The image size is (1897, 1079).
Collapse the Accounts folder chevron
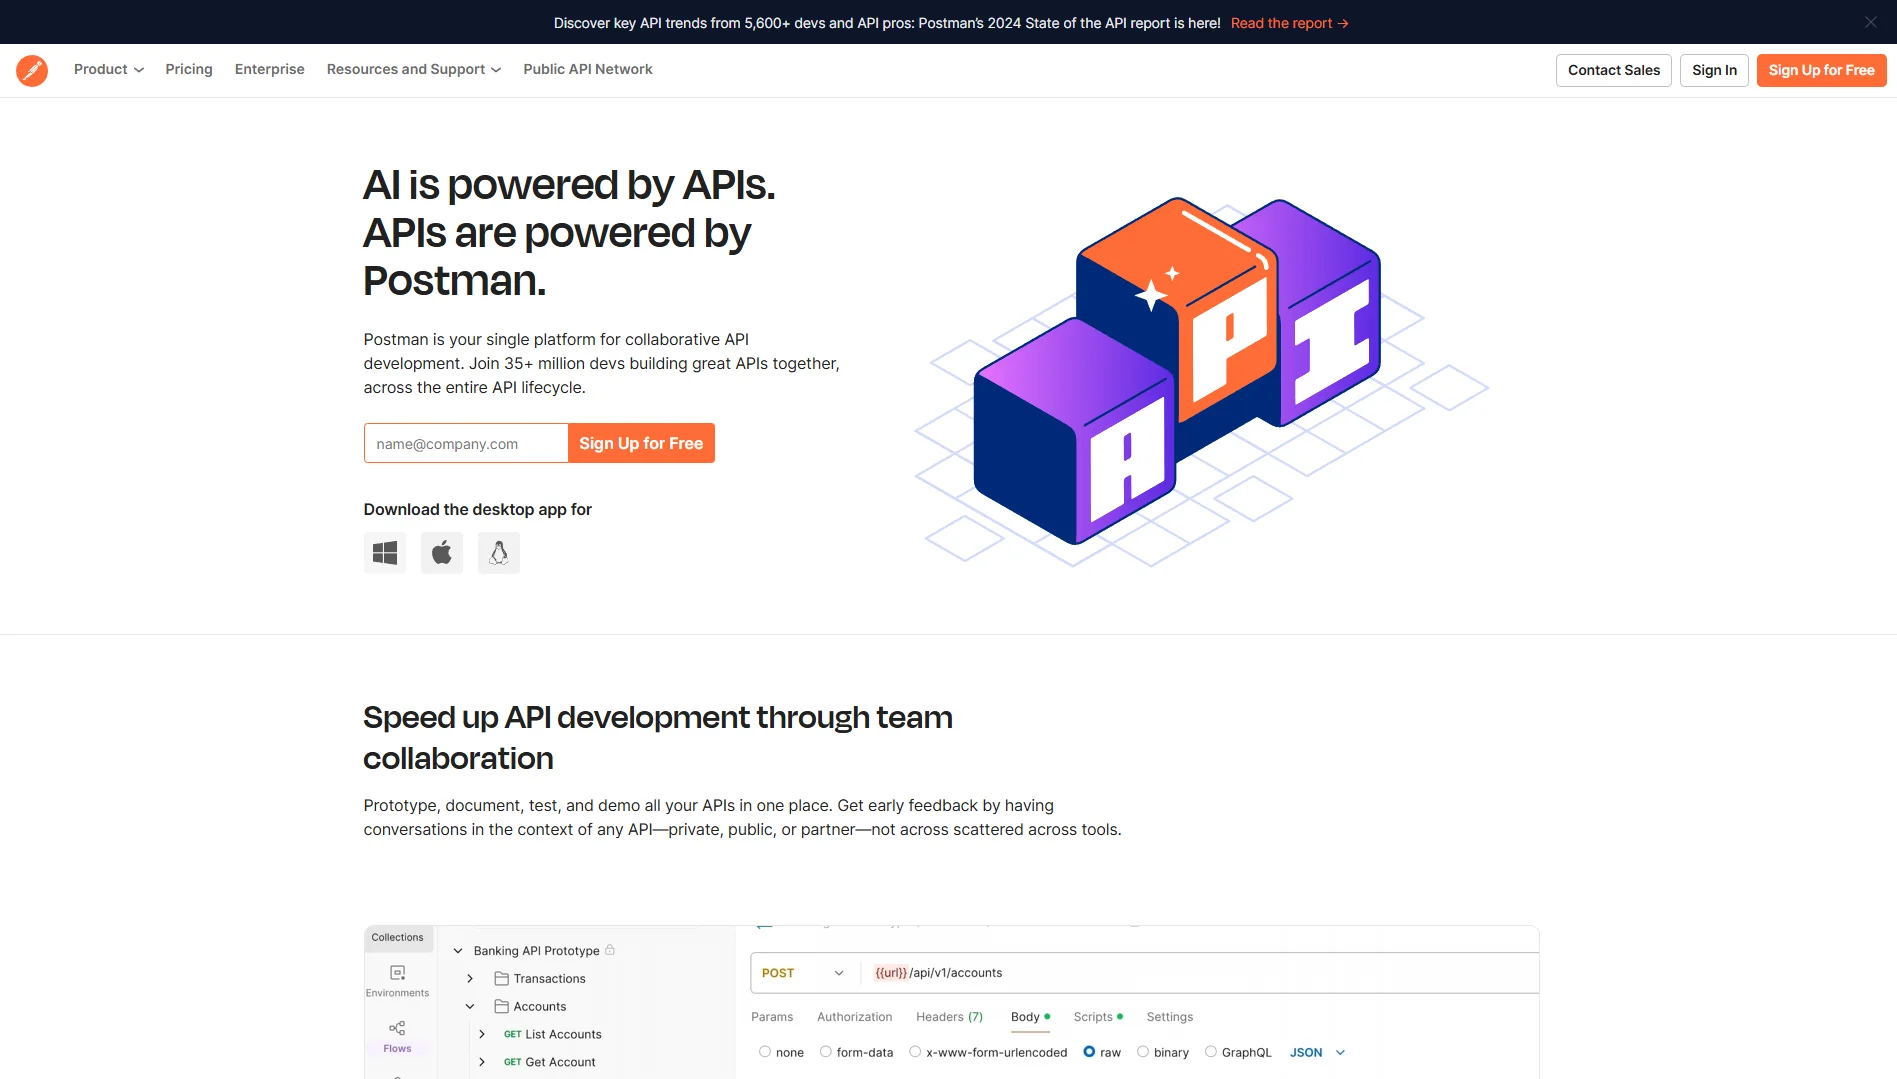point(470,1007)
